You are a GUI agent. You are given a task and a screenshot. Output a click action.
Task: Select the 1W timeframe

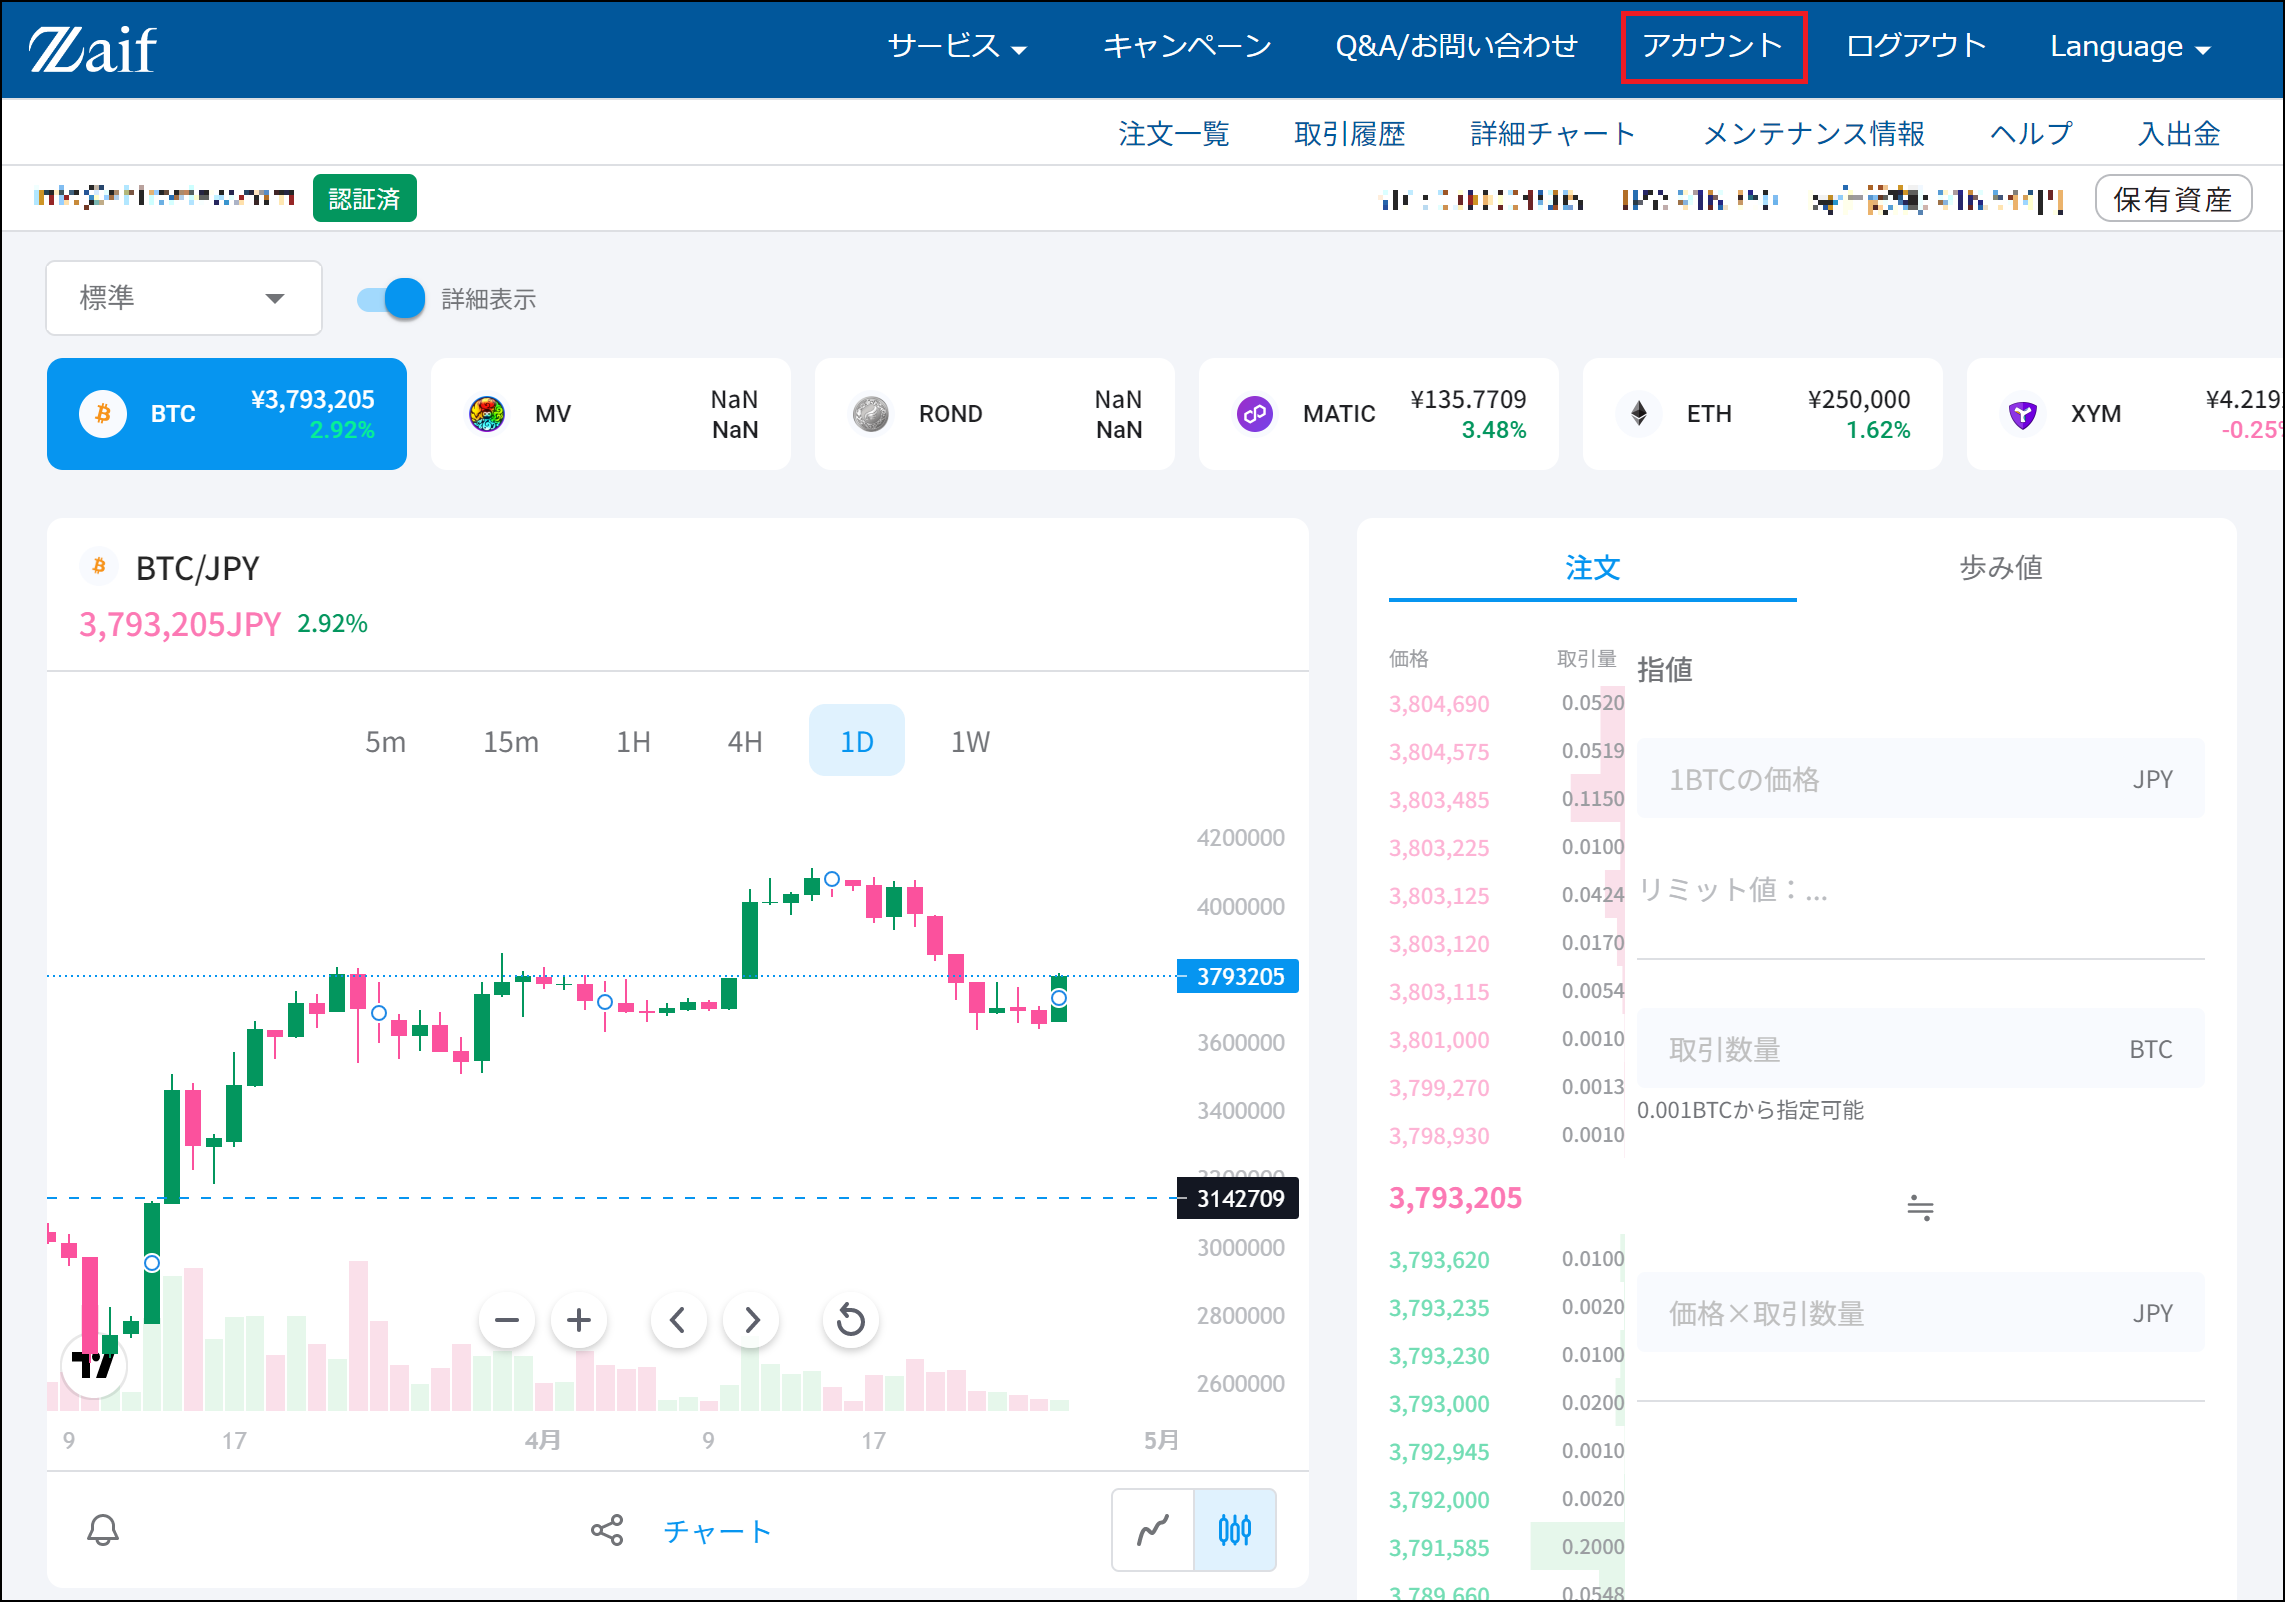tap(970, 741)
